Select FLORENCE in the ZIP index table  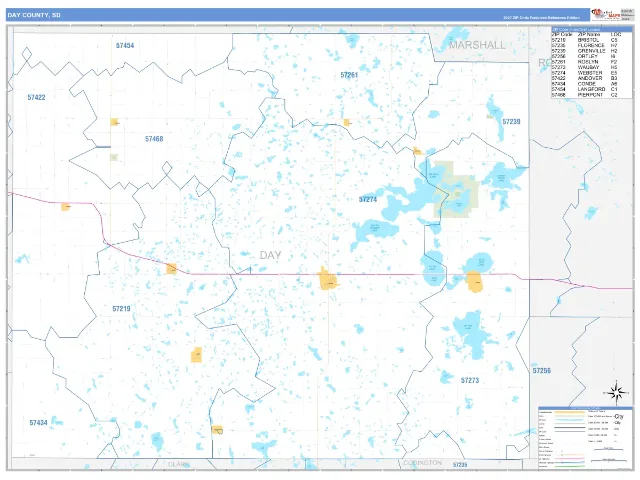[591, 45]
